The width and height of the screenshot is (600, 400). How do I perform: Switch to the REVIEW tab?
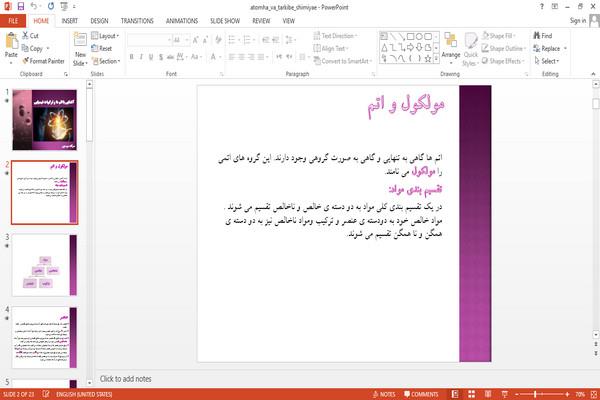pos(261,21)
